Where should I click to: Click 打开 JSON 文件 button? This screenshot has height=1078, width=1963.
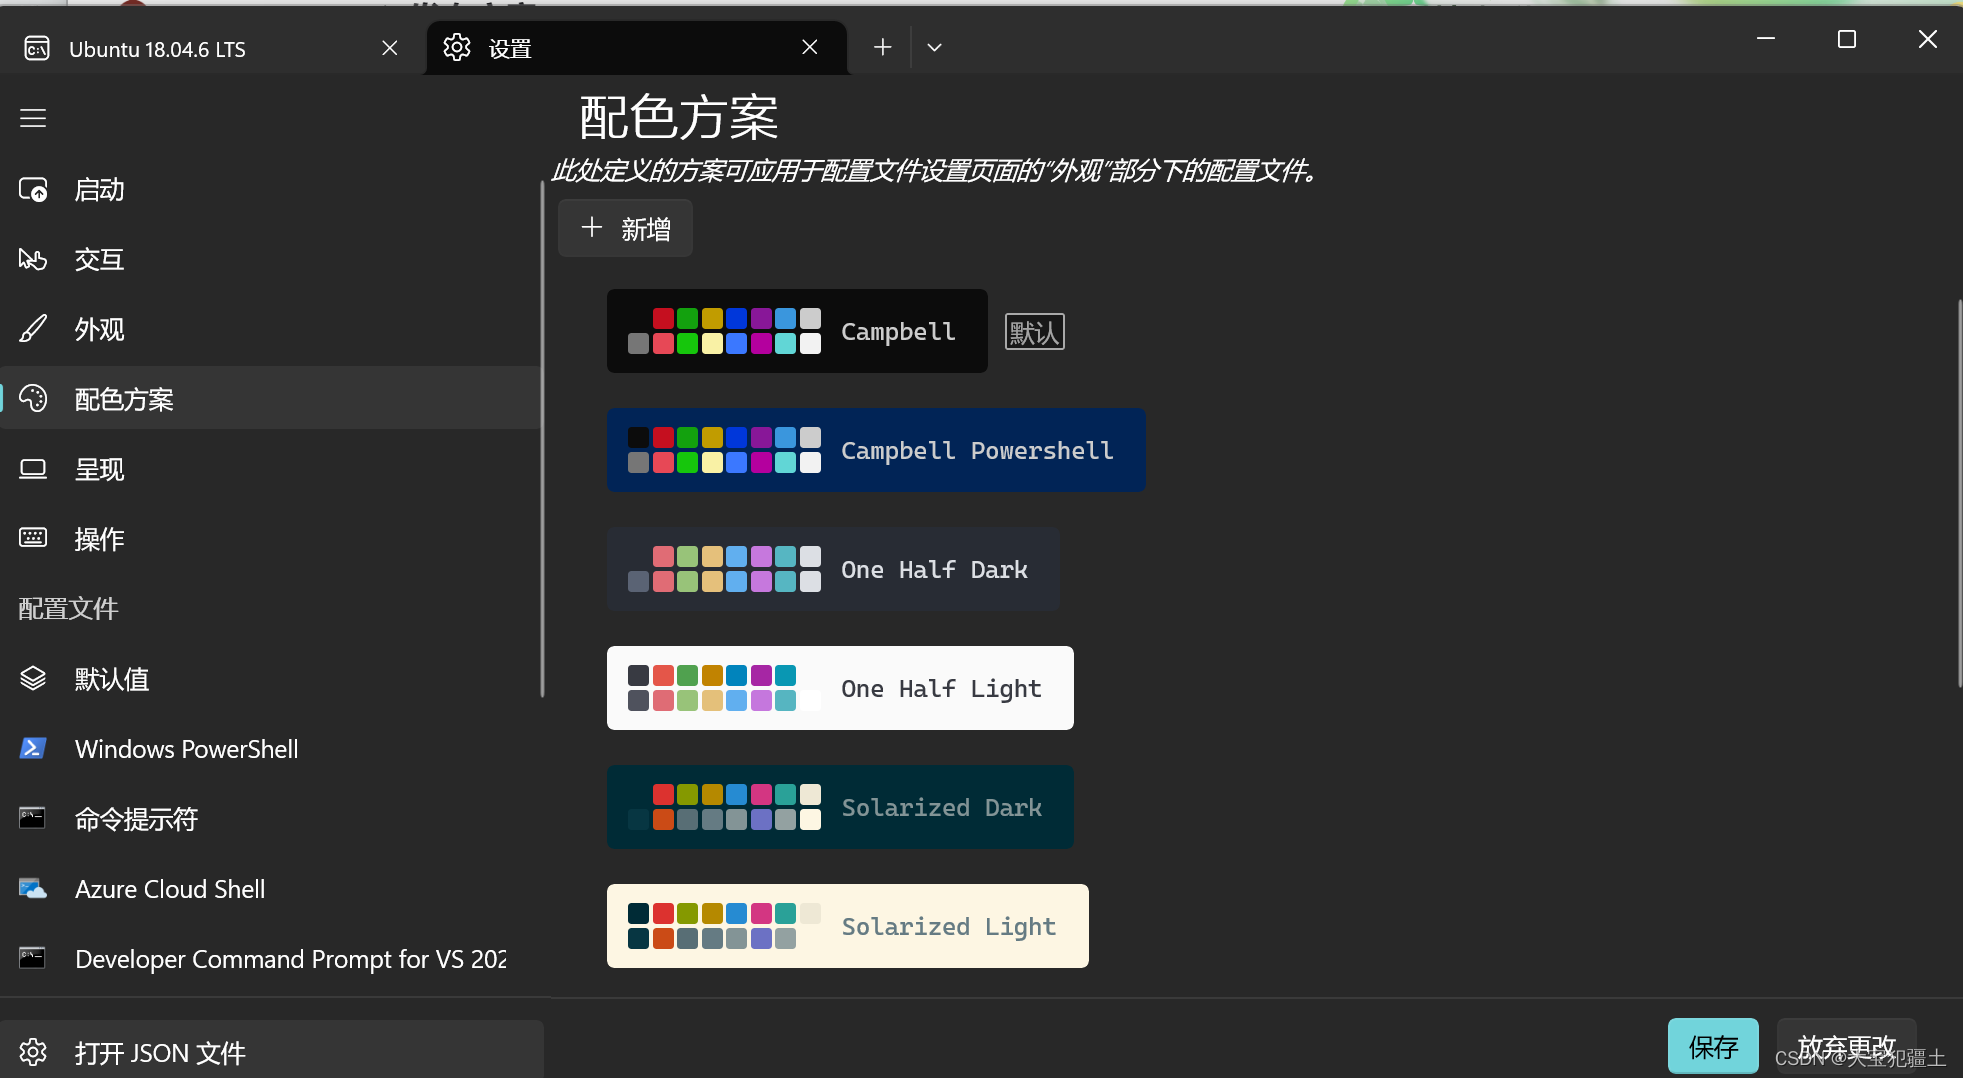(x=271, y=1051)
